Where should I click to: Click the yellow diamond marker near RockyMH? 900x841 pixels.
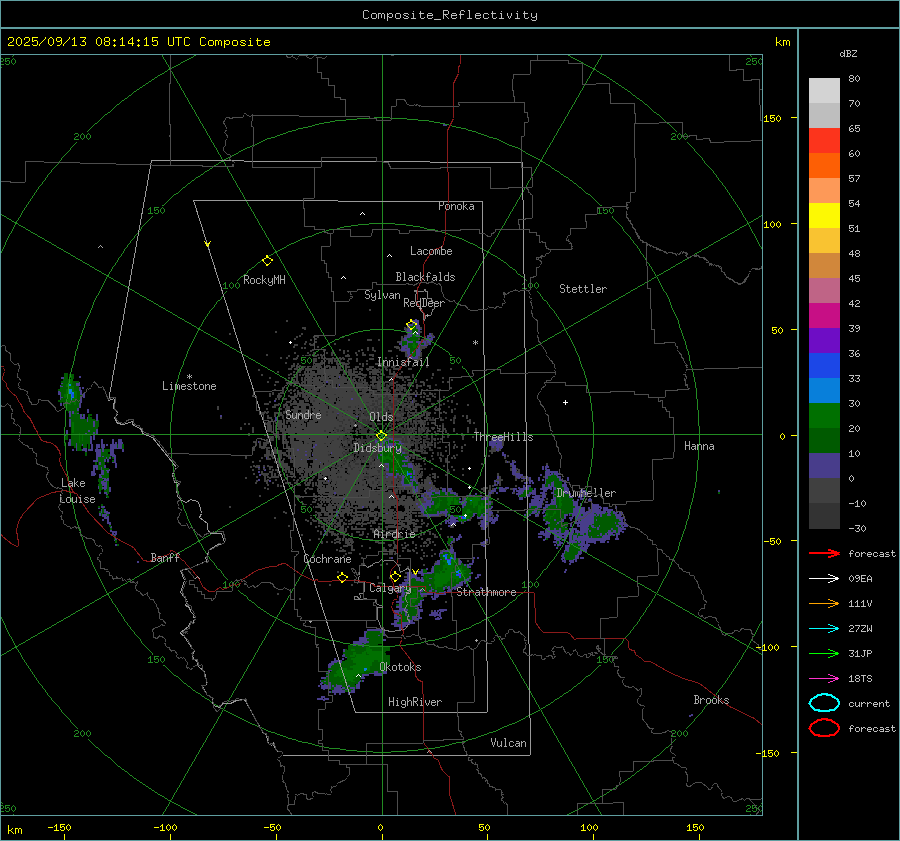[267, 261]
